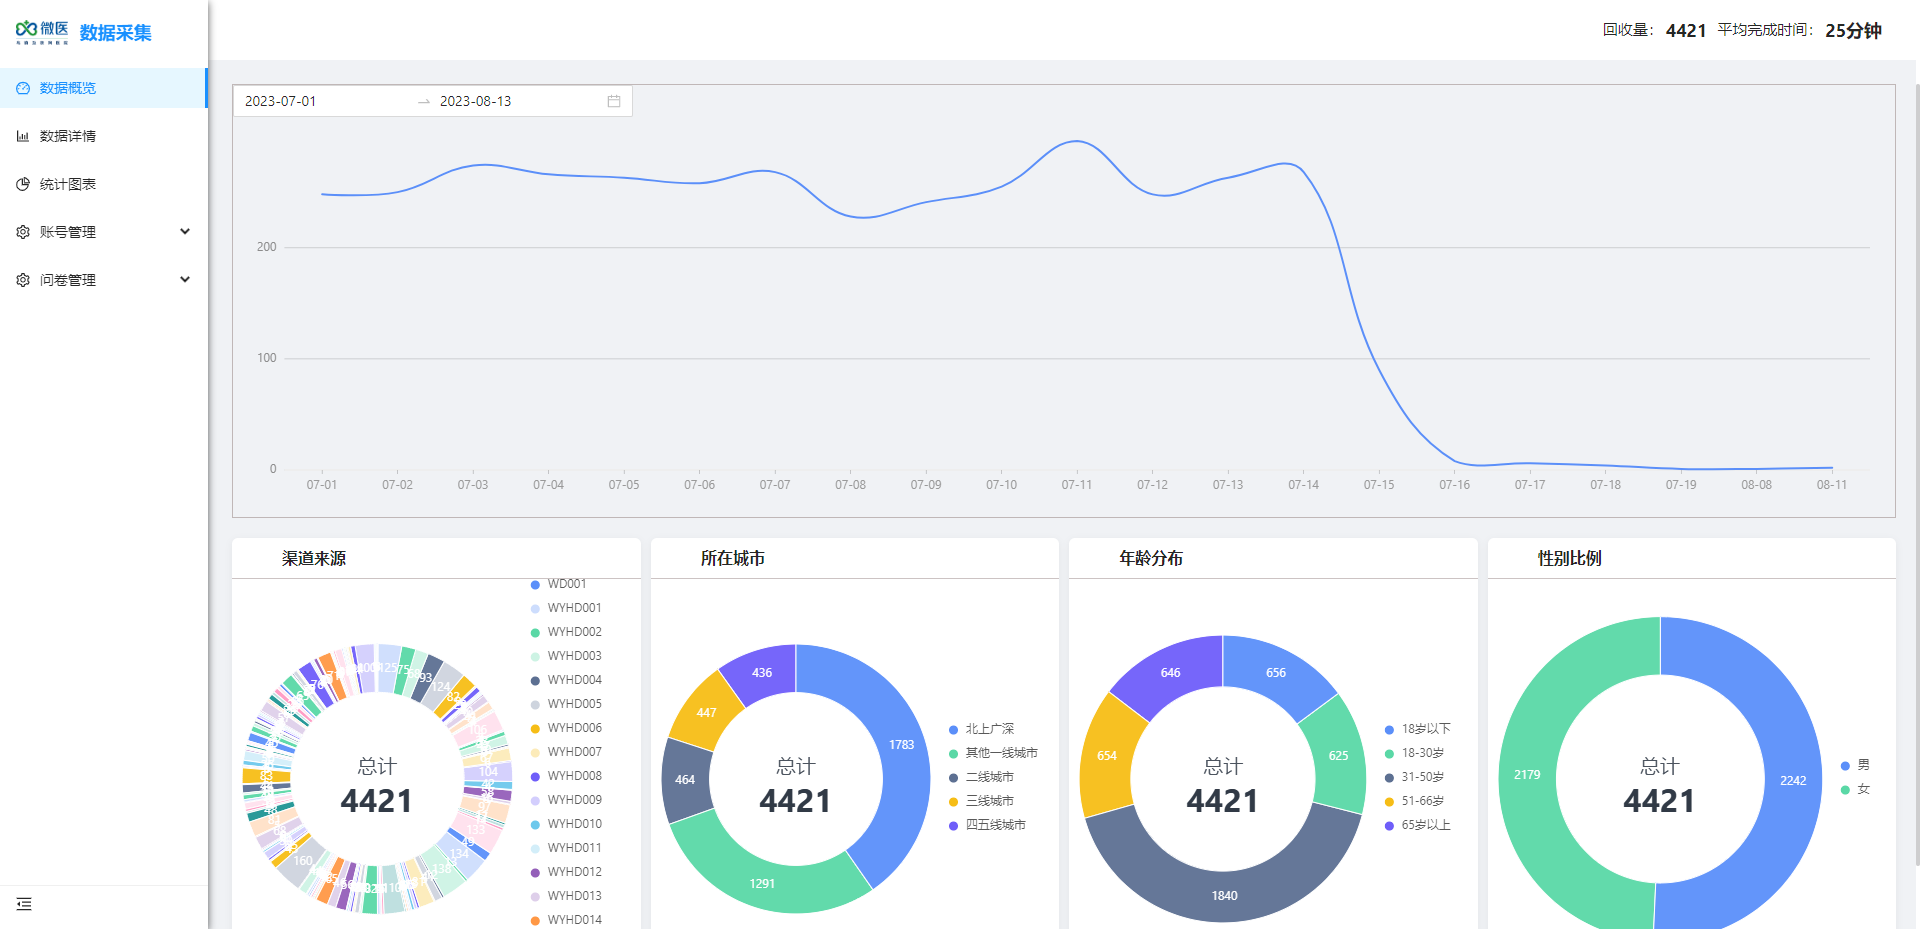Viewport: 1920px width, 929px height.
Task: Click the 账号管理 gear icon
Action: pyautogui.click(x=23, y=232)
